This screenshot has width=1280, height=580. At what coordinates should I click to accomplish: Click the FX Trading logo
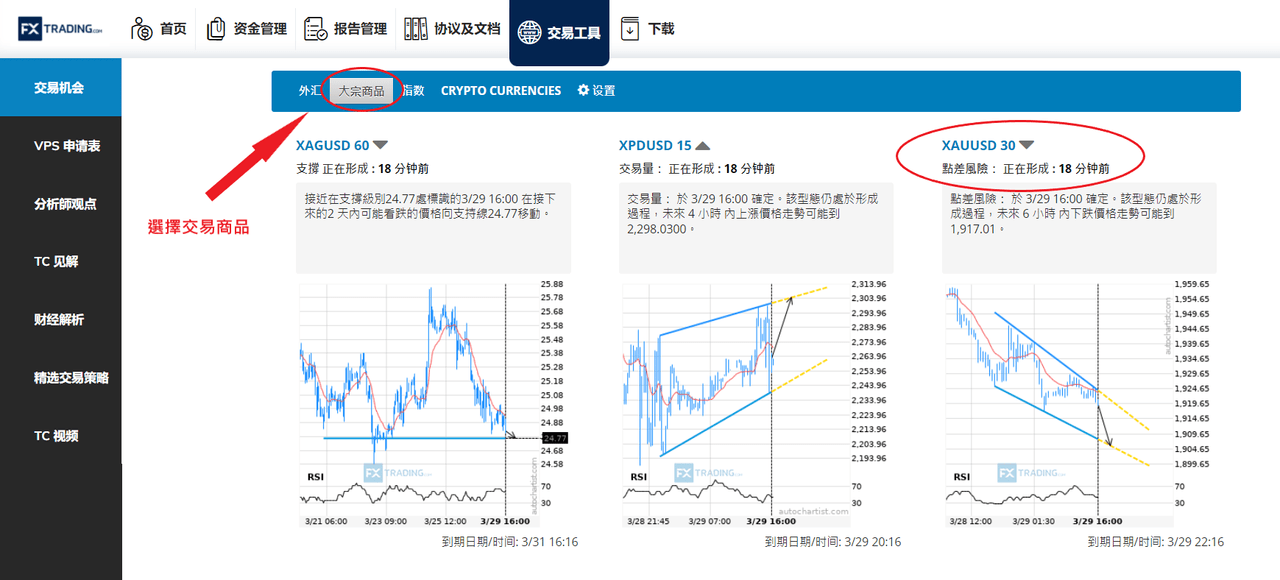60,30
